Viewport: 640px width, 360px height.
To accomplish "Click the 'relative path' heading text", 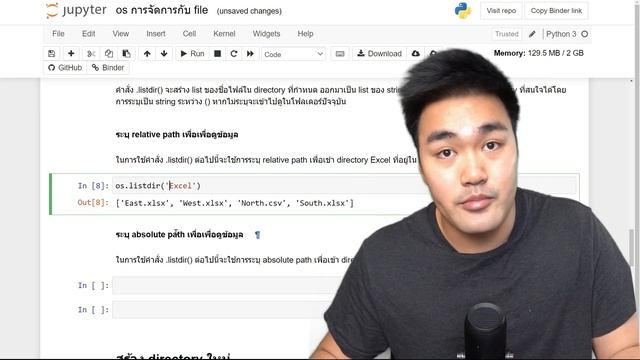I will [177, 134].
